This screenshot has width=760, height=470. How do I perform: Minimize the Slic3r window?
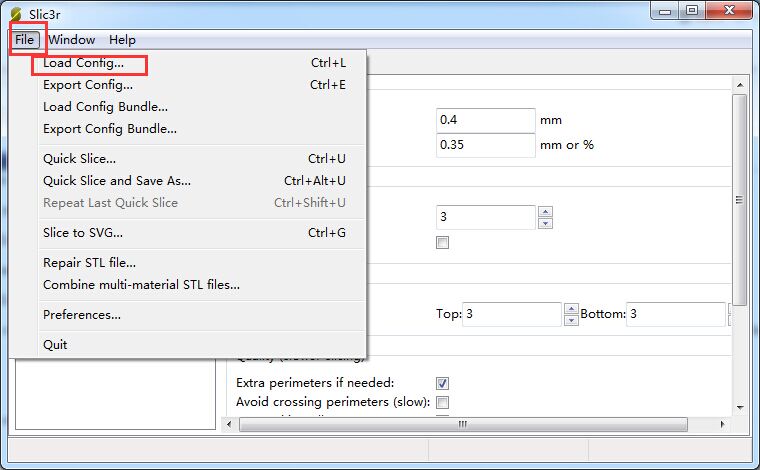click(665, 11)
